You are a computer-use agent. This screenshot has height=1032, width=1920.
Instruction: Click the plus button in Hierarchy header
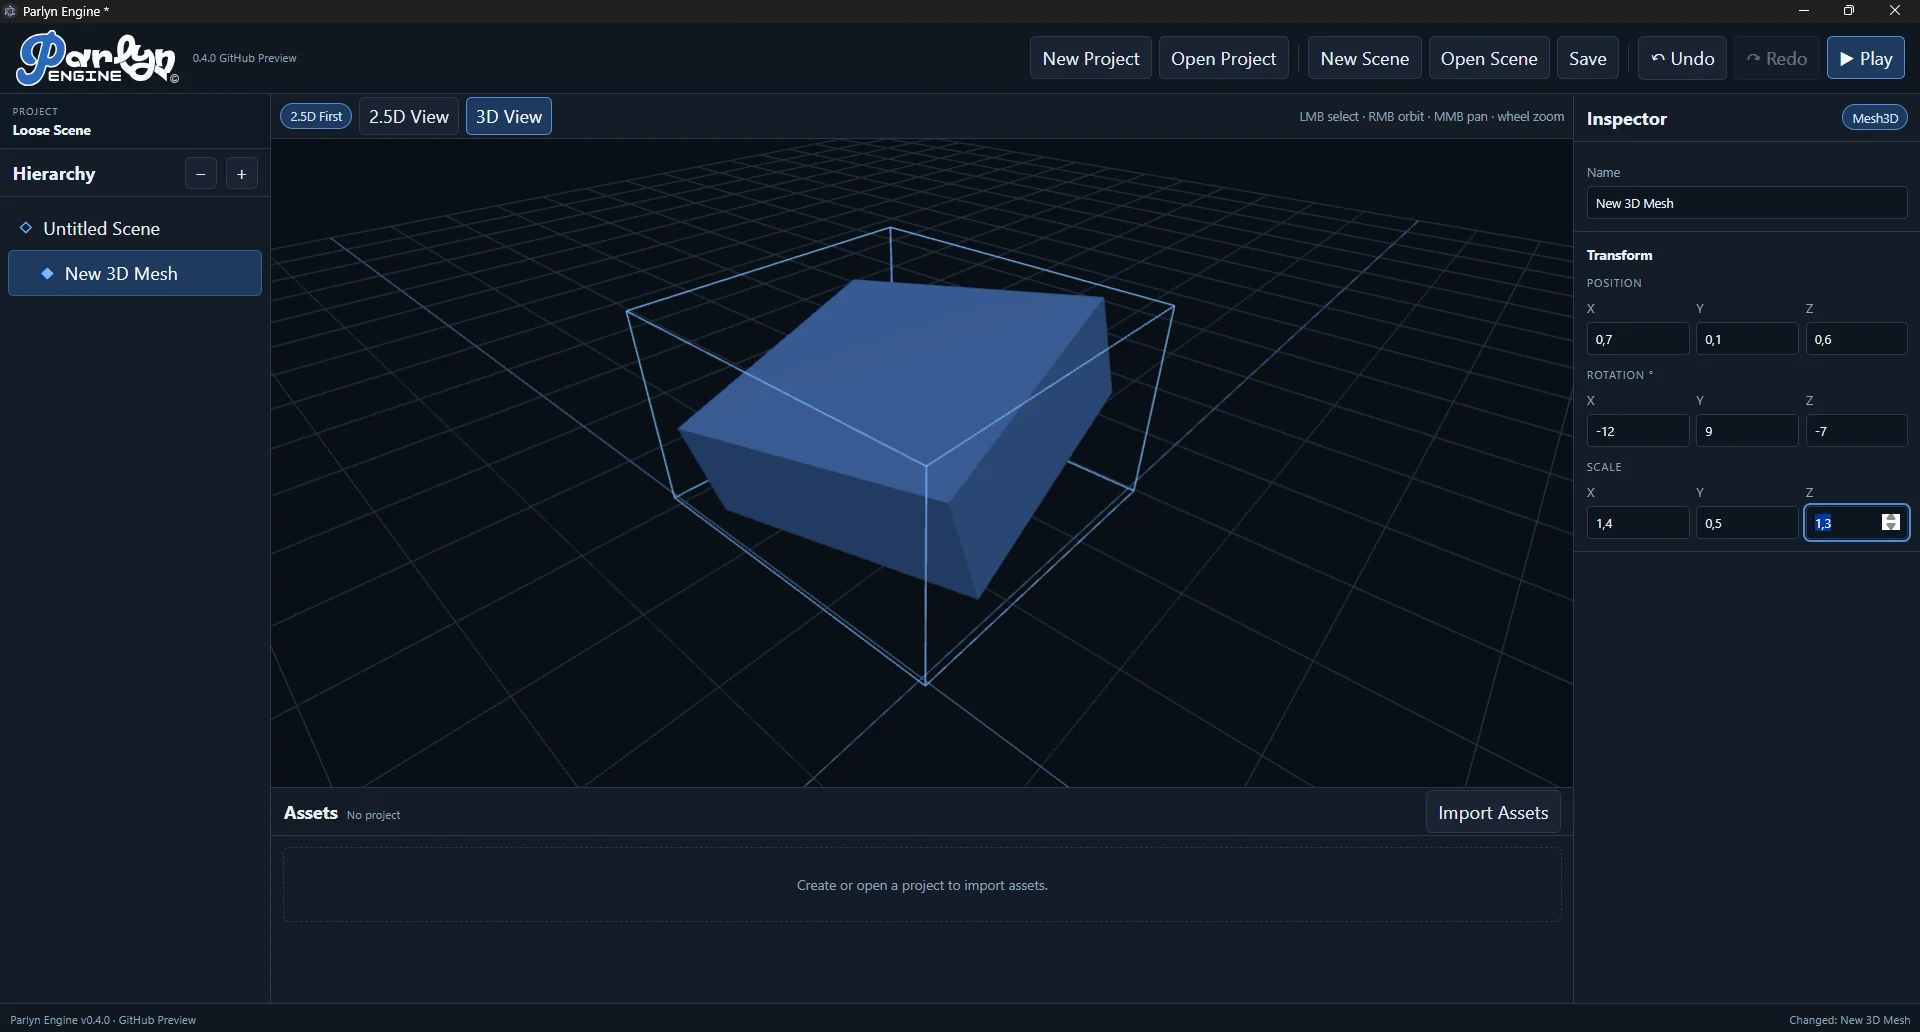click(x=242, y=174)
